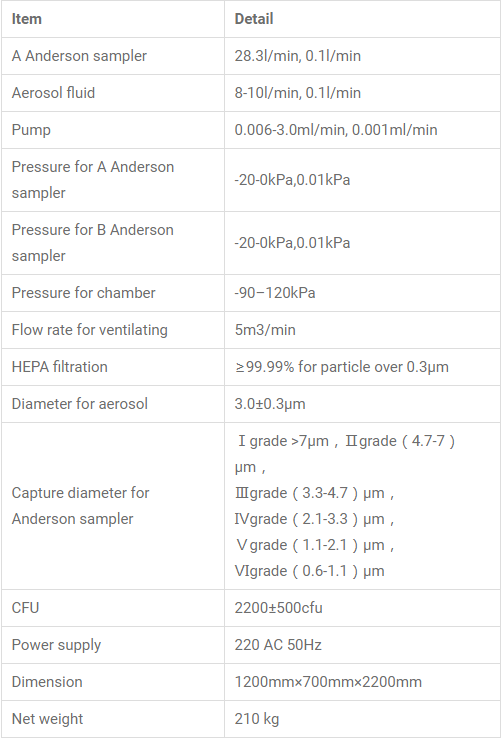Click the ≥99.99% particle filtration detail
This screenshot has width=502, height=738.
(x=342, y=367)
